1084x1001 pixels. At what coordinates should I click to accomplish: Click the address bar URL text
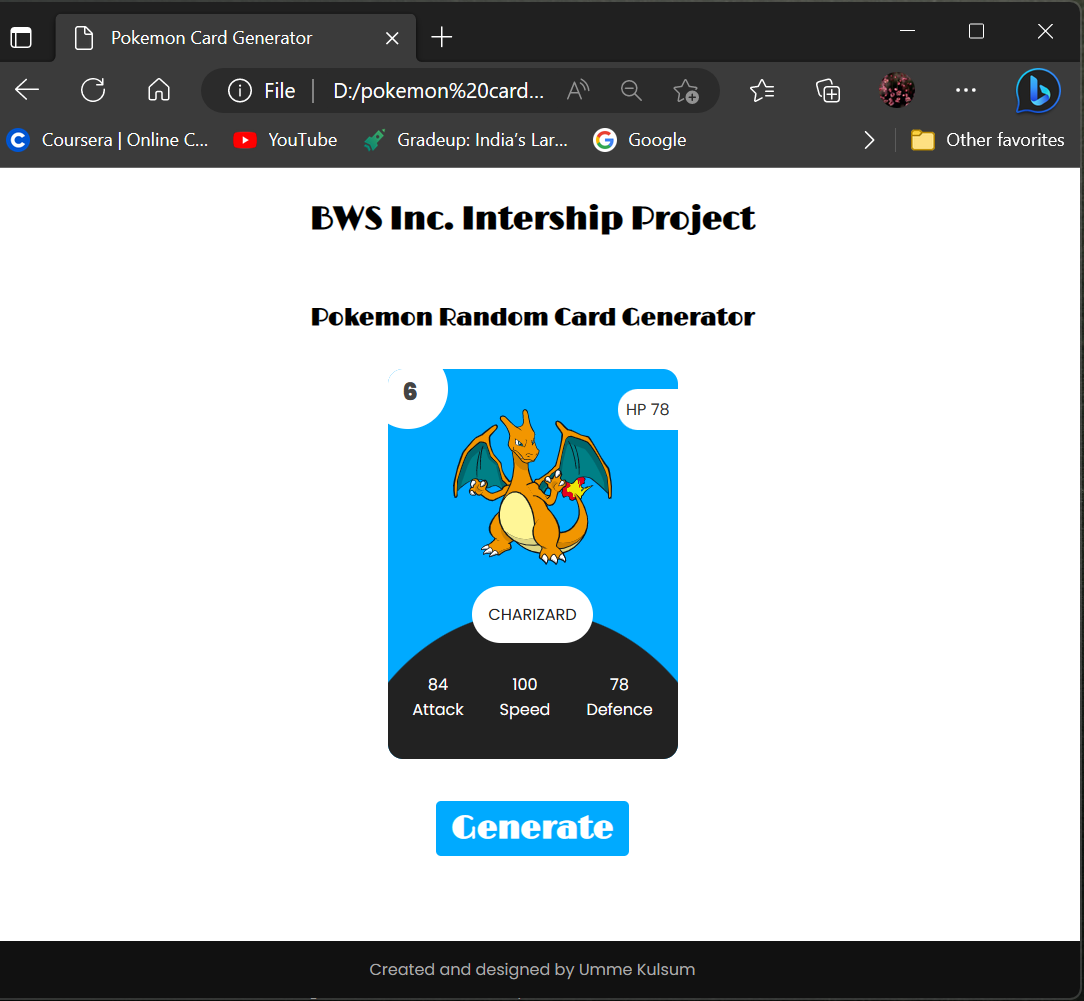click(x=438, y=91)
